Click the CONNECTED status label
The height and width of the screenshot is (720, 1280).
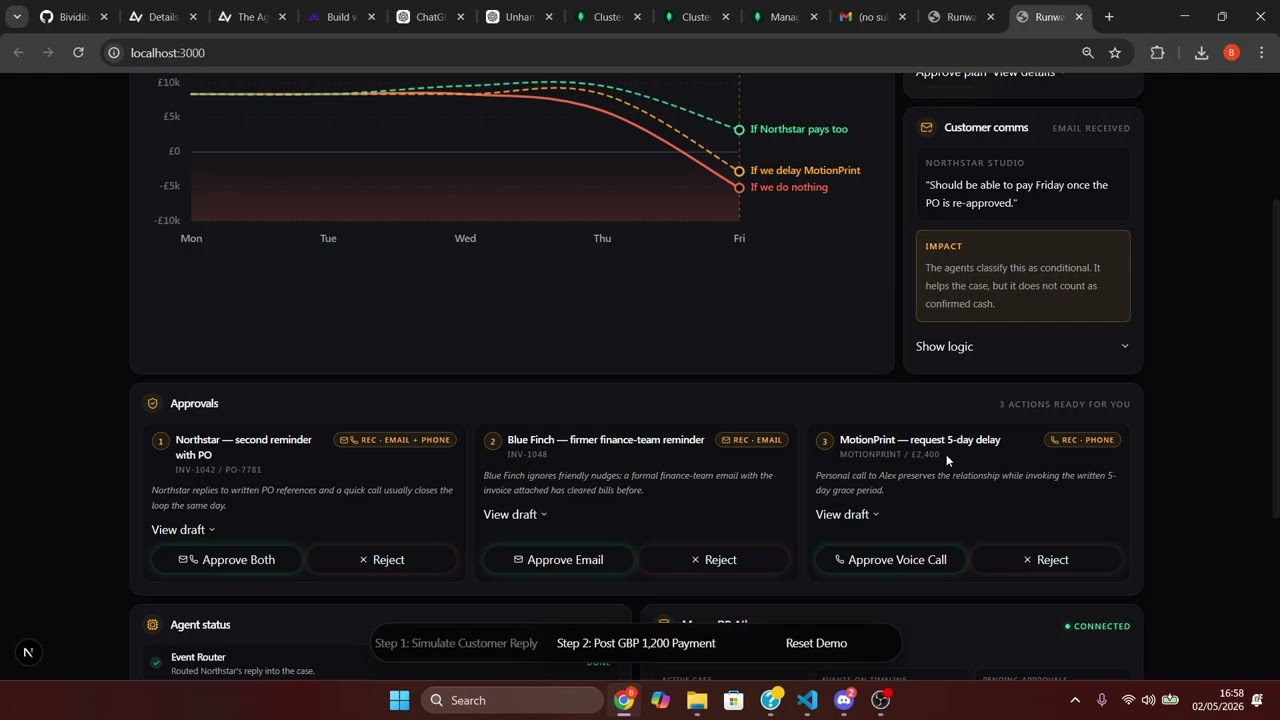click(1097, 626)
